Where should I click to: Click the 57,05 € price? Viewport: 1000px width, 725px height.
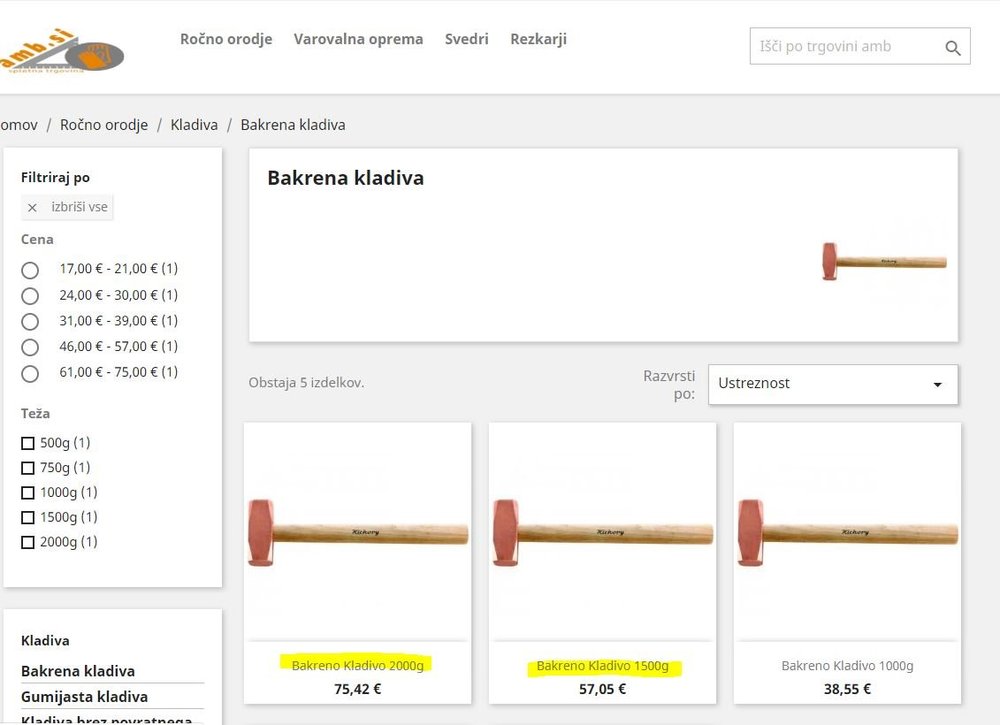(x=603, y=689)
